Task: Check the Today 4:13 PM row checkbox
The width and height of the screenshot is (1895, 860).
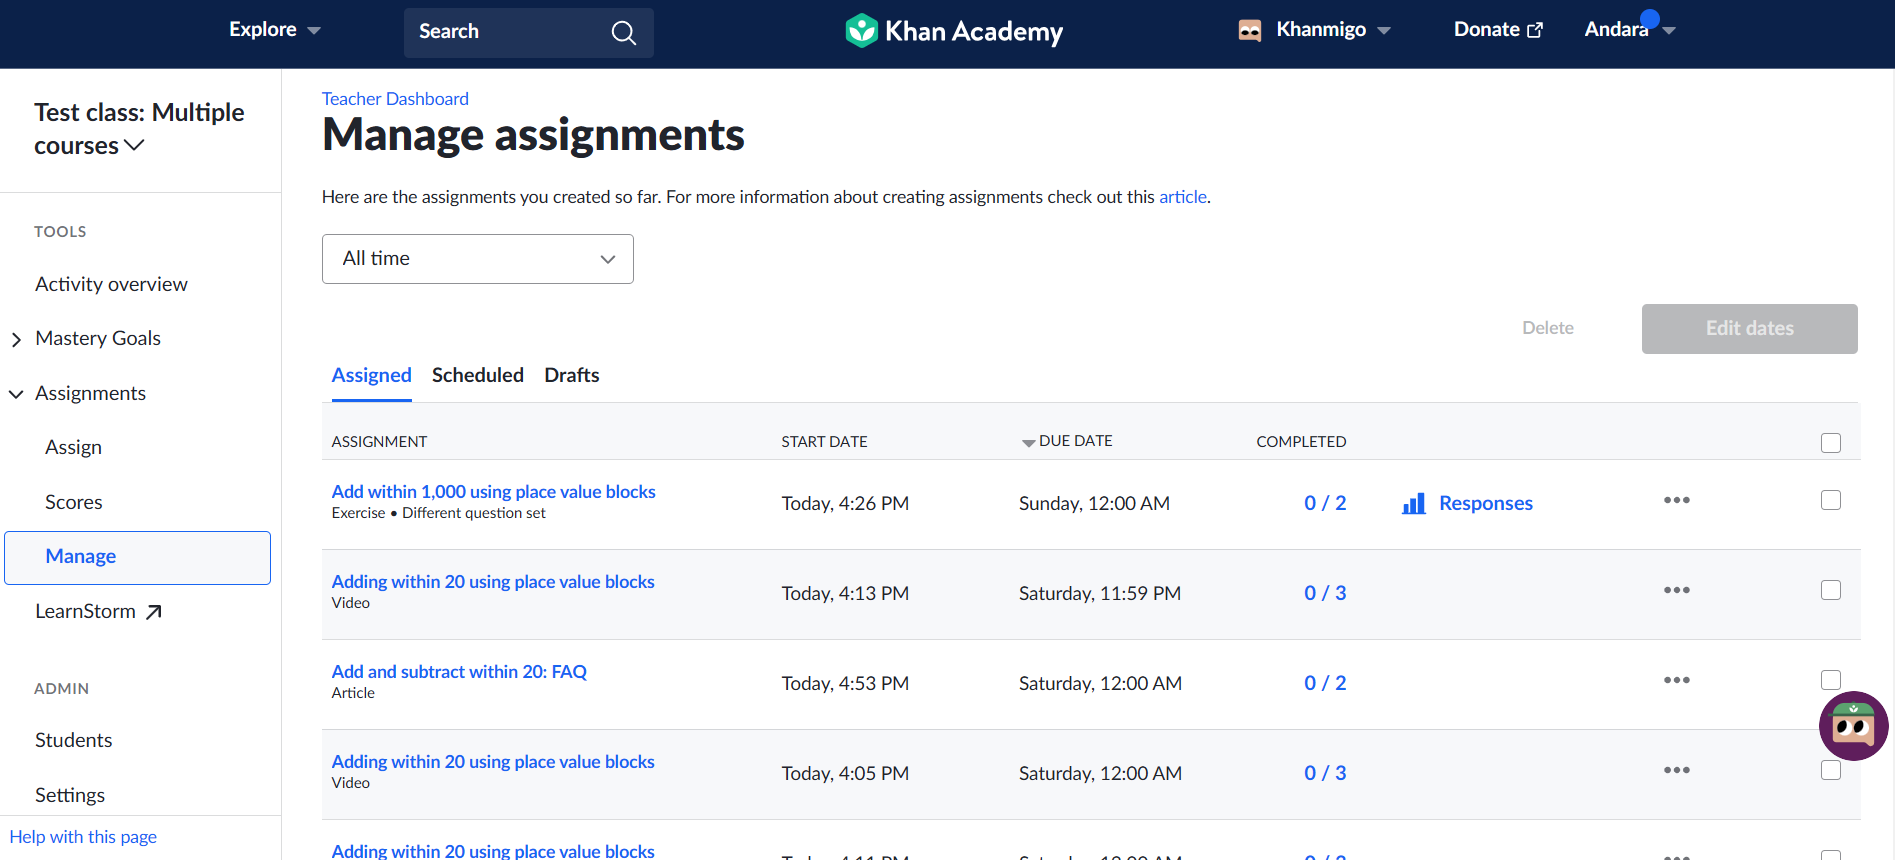Action: (1831, 590)
